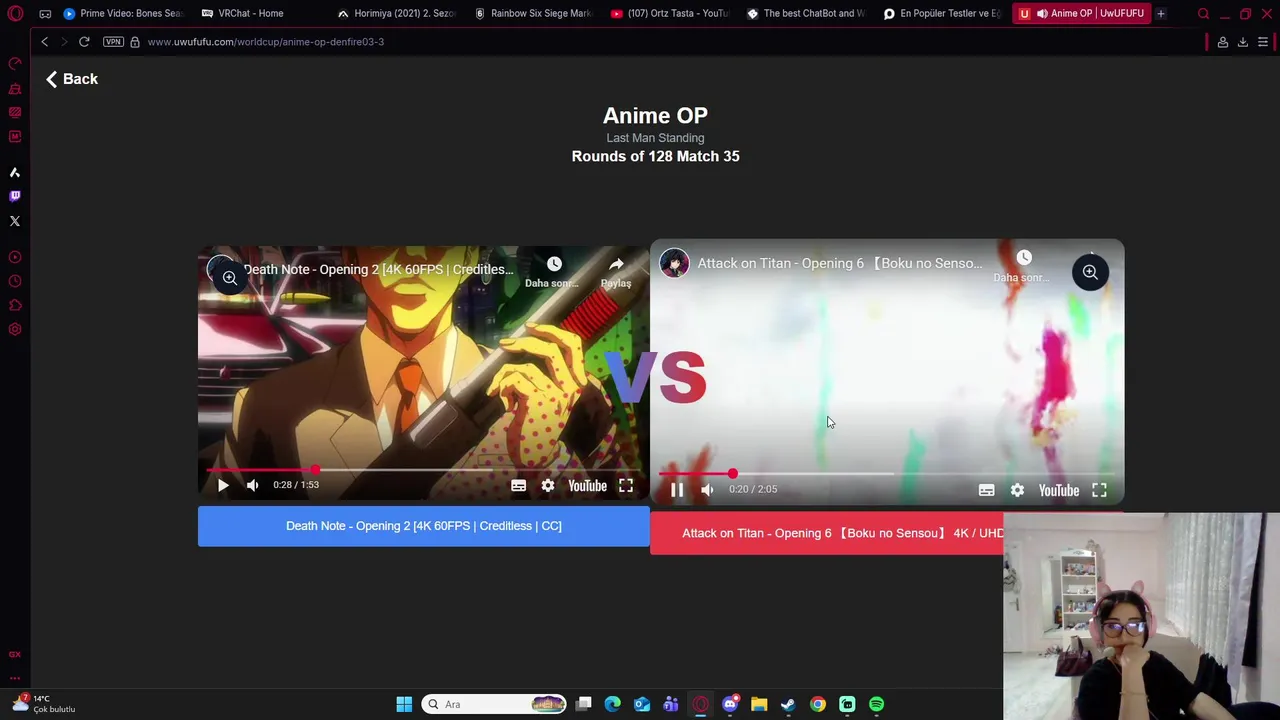Seek the Death Note video progress bar
Screen dimensions: 1280x720
424,470
